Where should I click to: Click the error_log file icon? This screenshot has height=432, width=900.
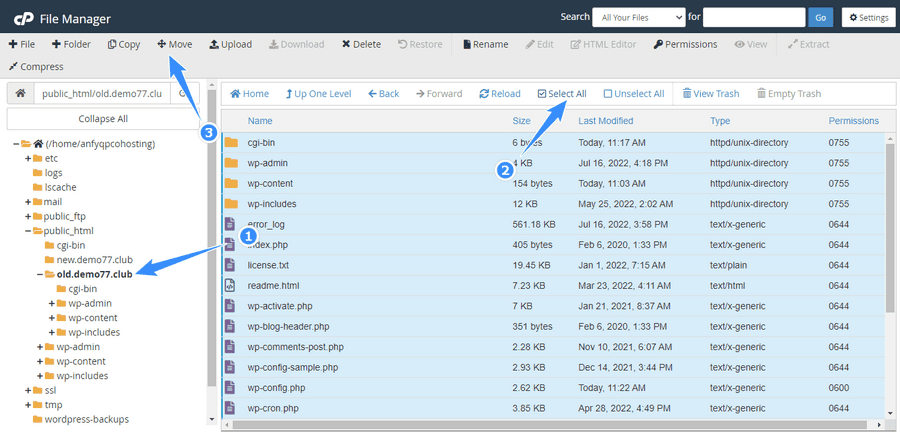(230, 224)
